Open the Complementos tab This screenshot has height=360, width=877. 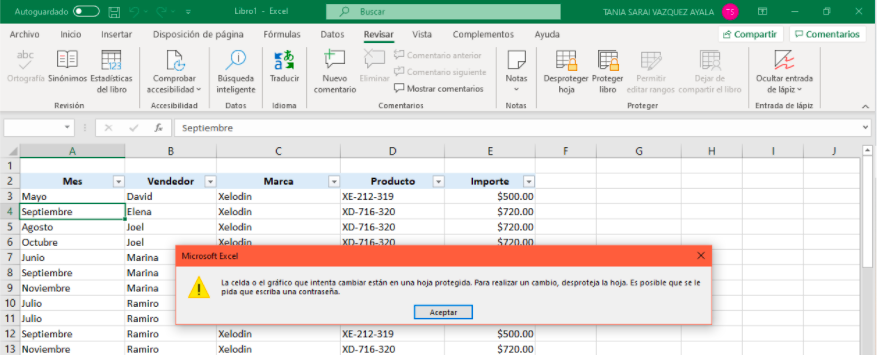point(483,34)
